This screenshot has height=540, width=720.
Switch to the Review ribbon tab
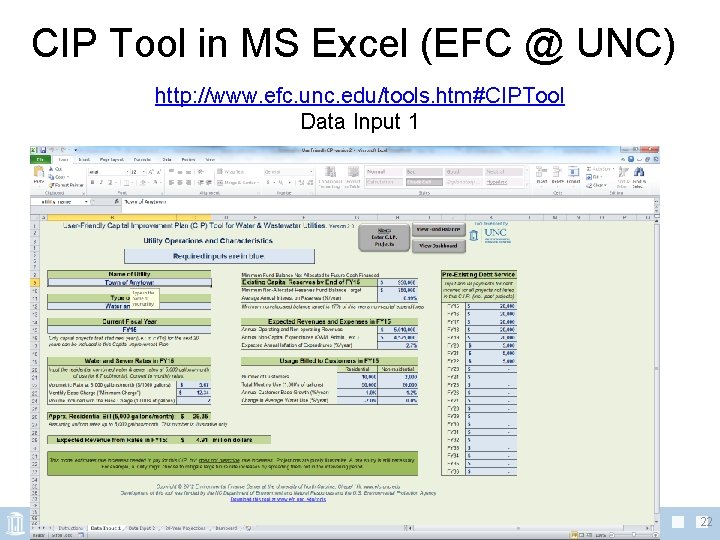pos(188,160)
